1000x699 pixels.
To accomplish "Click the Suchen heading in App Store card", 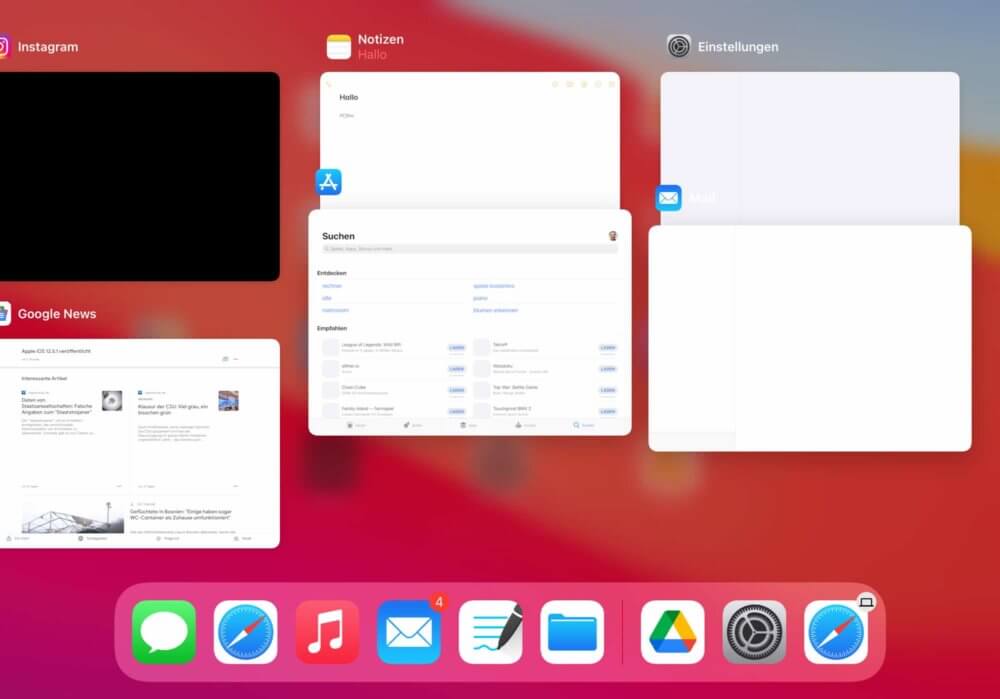I will click(x=338, y=236).
